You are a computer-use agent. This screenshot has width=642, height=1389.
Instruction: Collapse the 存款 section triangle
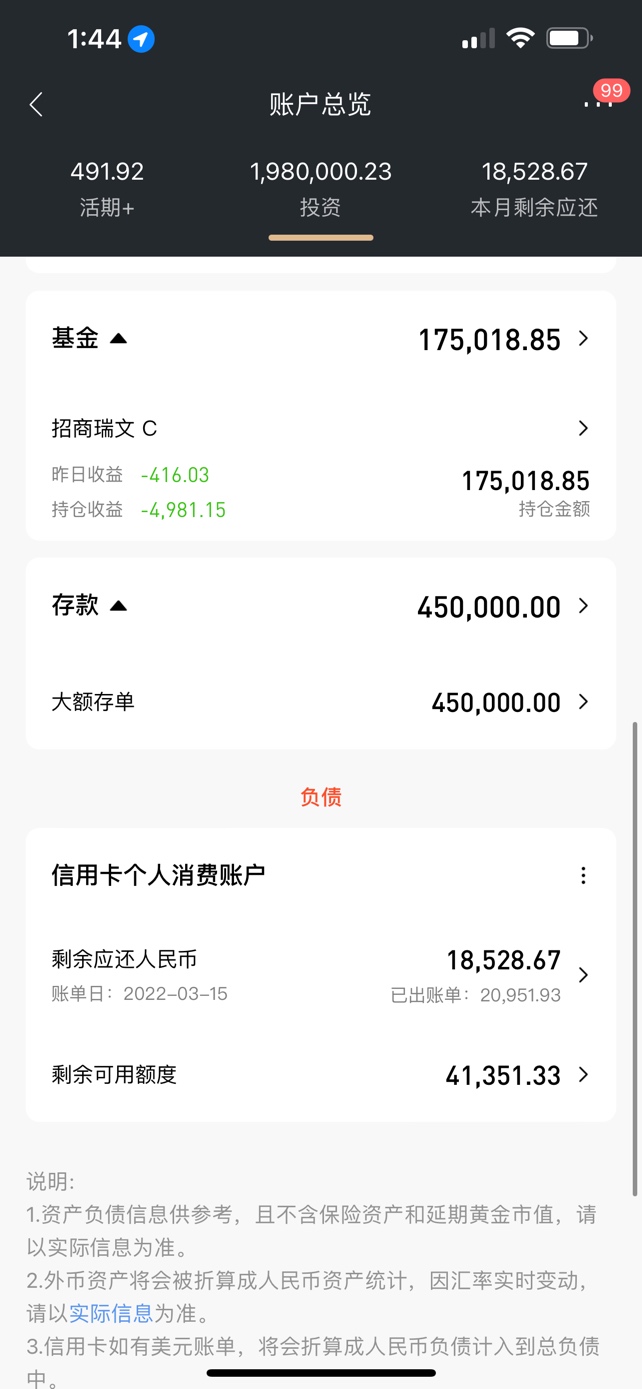click(x=118, y=606)
